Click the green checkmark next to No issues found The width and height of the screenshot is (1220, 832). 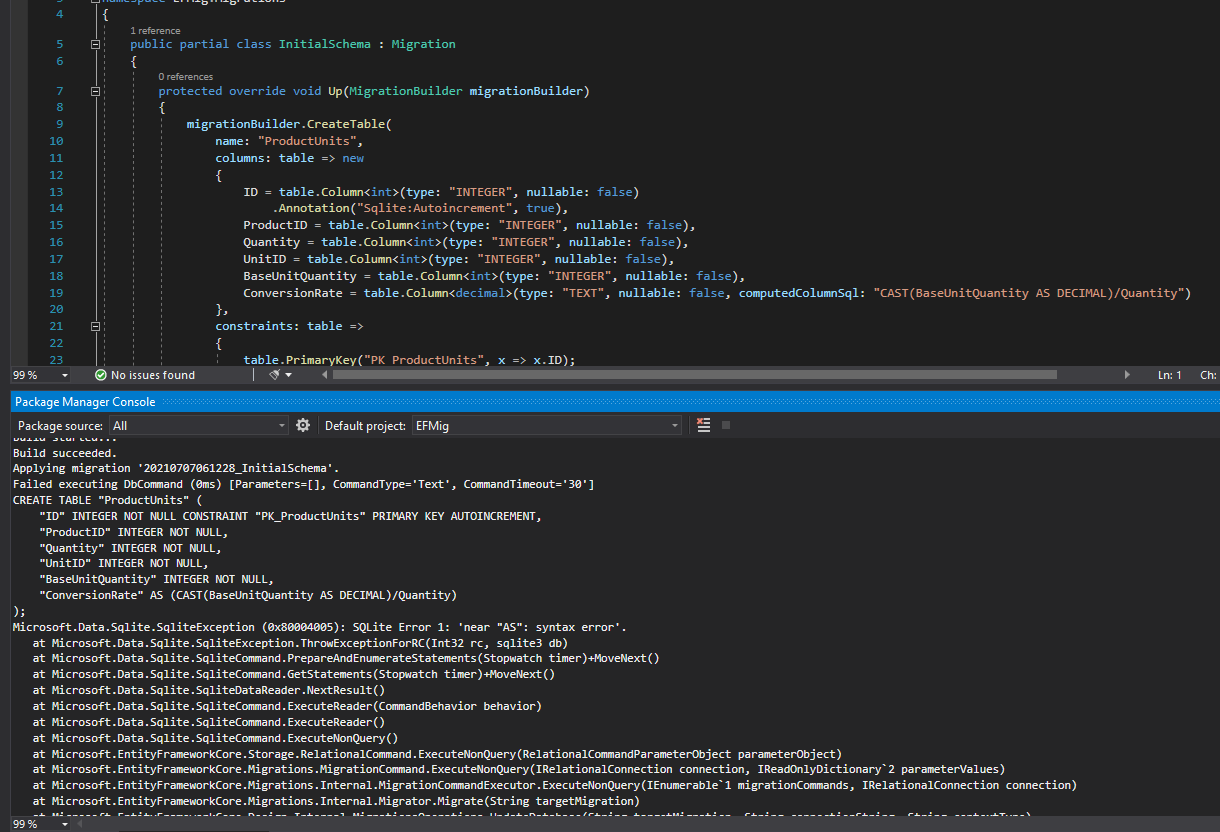101,374
